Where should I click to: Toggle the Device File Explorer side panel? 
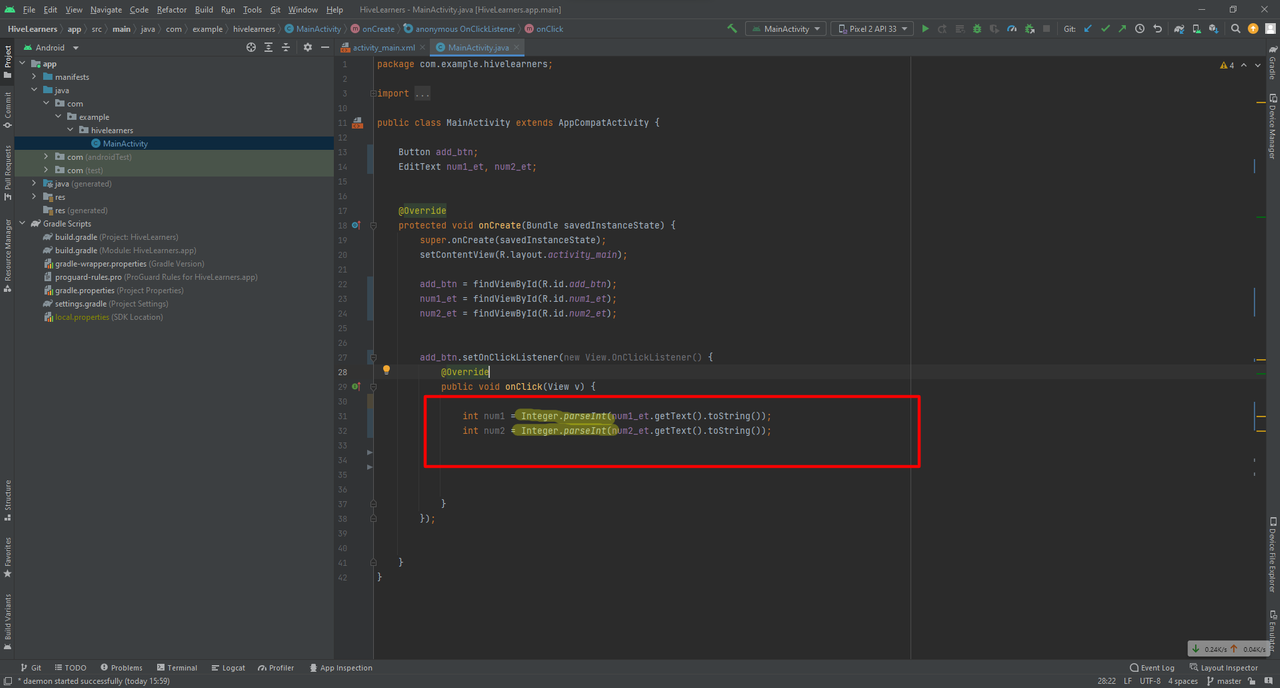pyautogui.click(x=1272, y=553)
